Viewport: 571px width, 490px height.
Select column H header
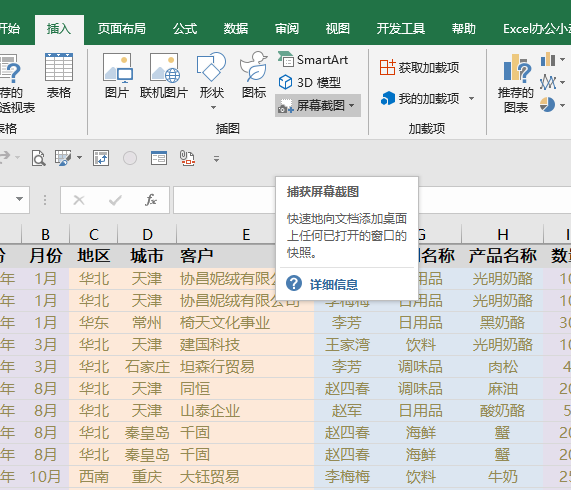503,234
